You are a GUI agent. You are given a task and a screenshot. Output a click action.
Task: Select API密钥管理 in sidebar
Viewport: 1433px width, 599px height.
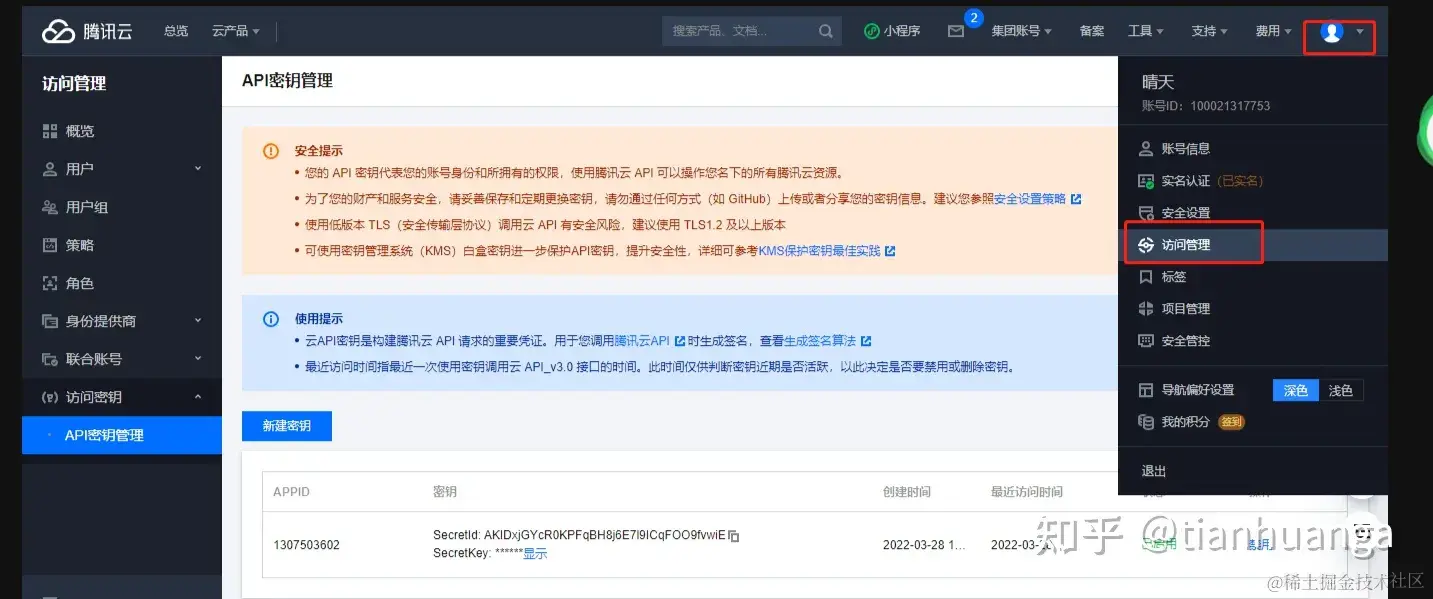(x=121, y=435)
